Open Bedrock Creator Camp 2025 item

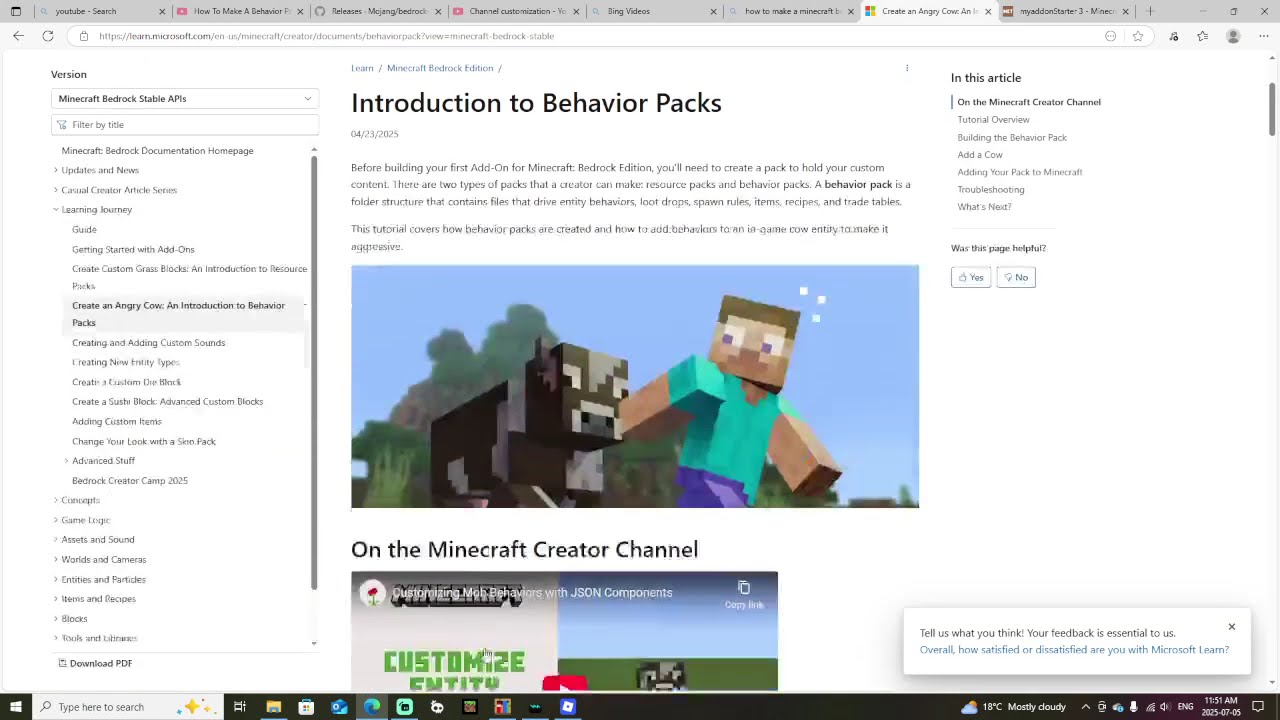[x=130, y=481]
